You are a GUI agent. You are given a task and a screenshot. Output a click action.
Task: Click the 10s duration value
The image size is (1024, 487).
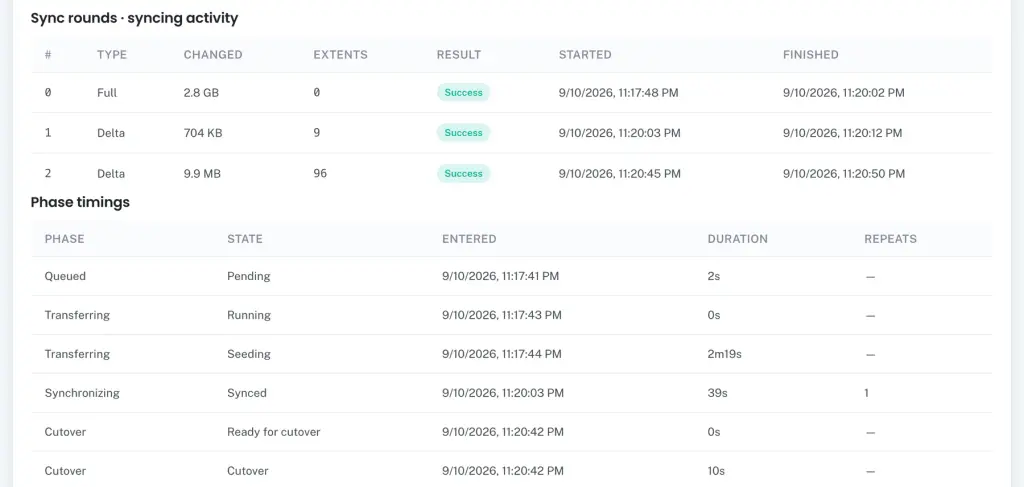pos(716,471)
